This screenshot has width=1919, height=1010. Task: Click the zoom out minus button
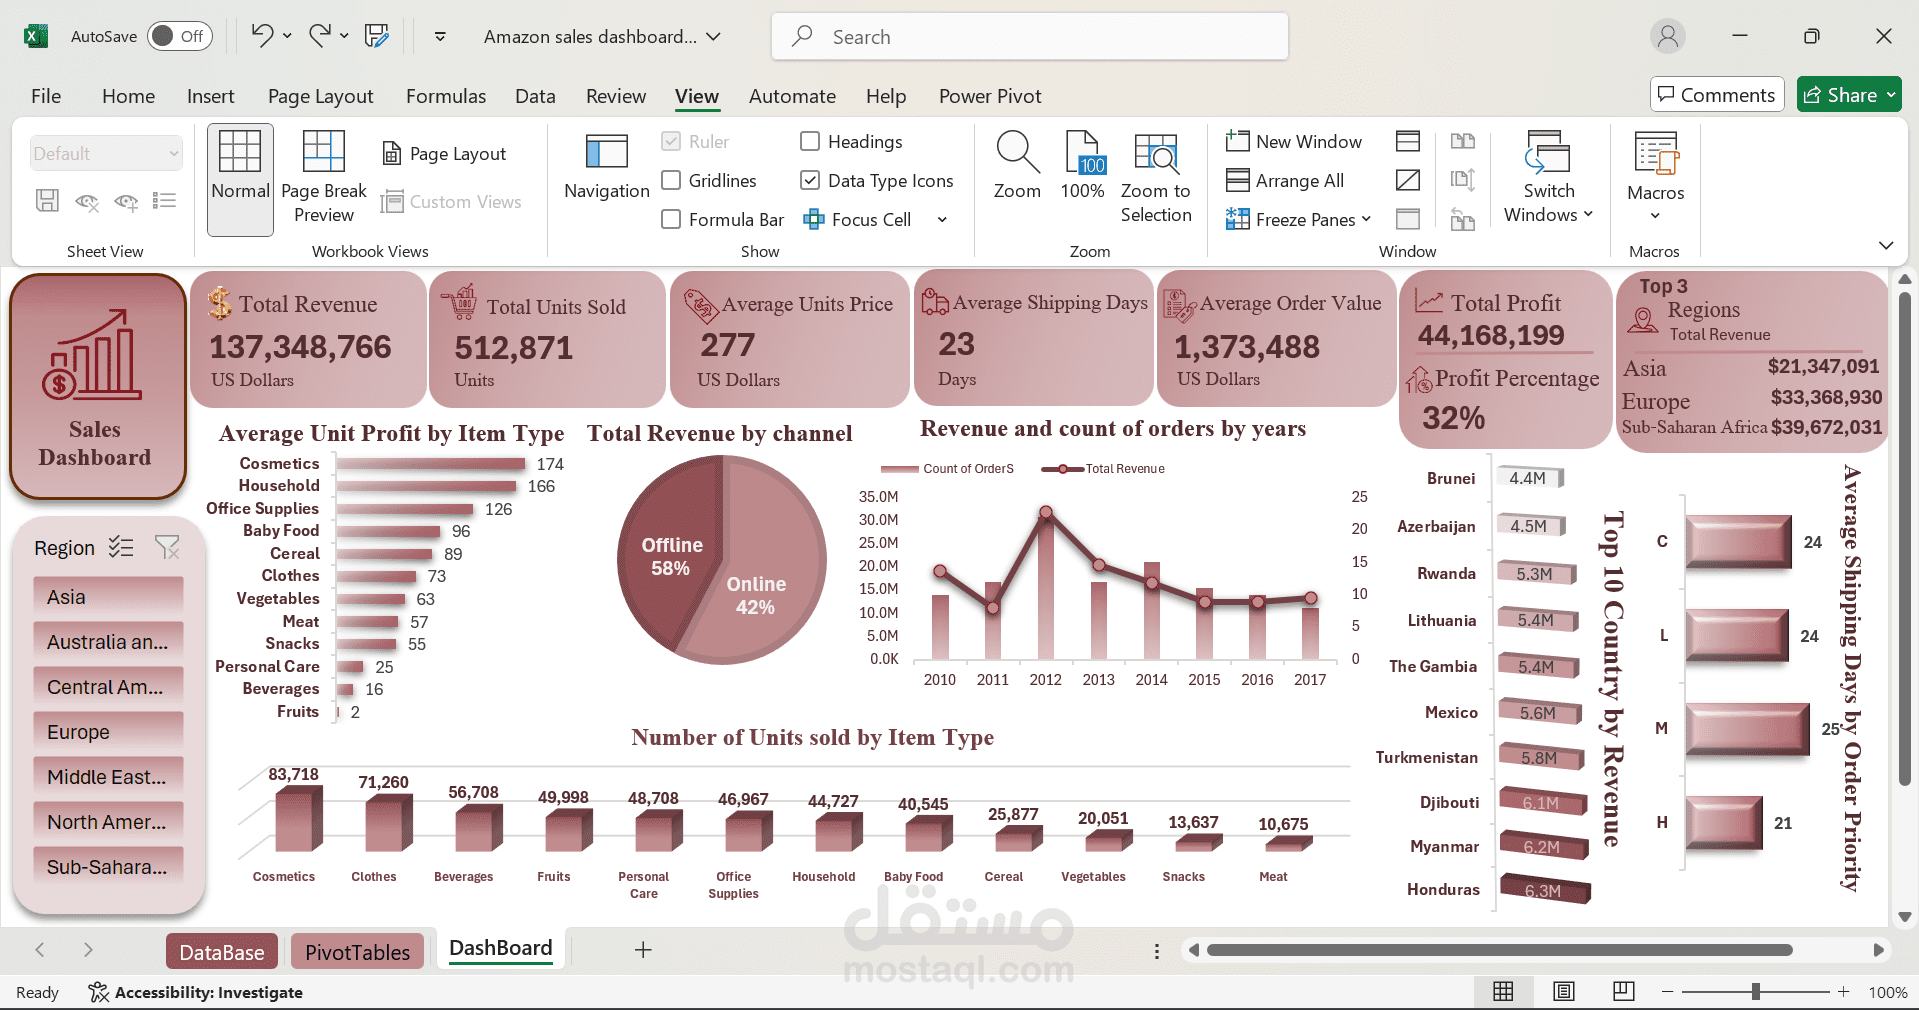click(1667, 991)
